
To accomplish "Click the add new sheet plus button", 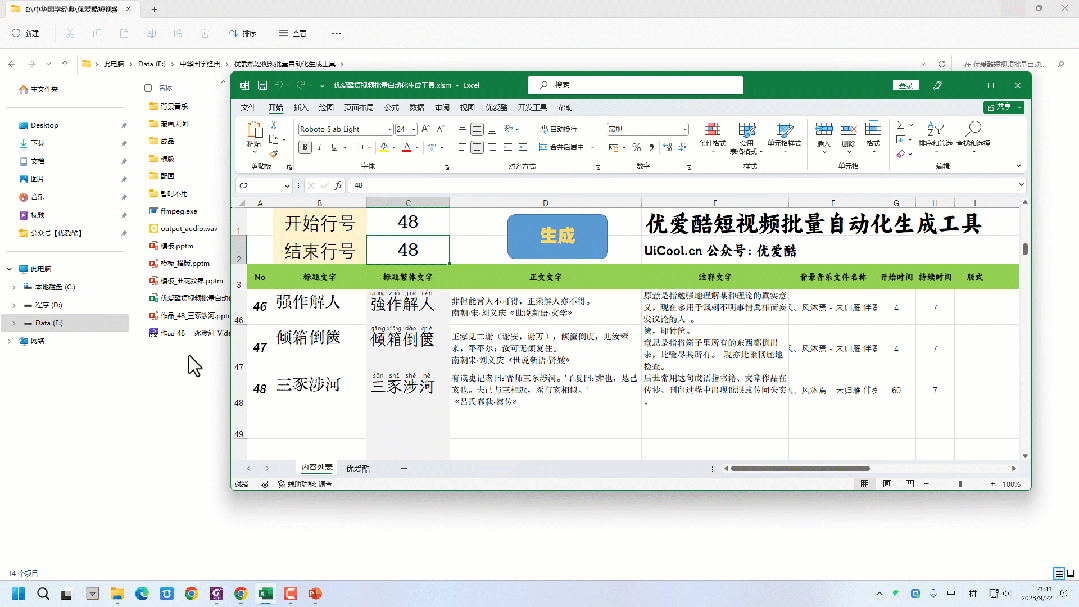I will point(404,468).
